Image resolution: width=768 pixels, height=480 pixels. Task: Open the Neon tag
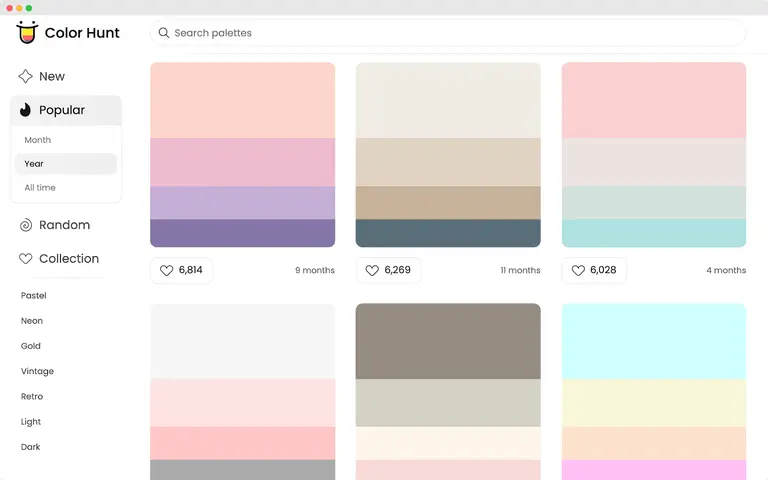(32, 321)
